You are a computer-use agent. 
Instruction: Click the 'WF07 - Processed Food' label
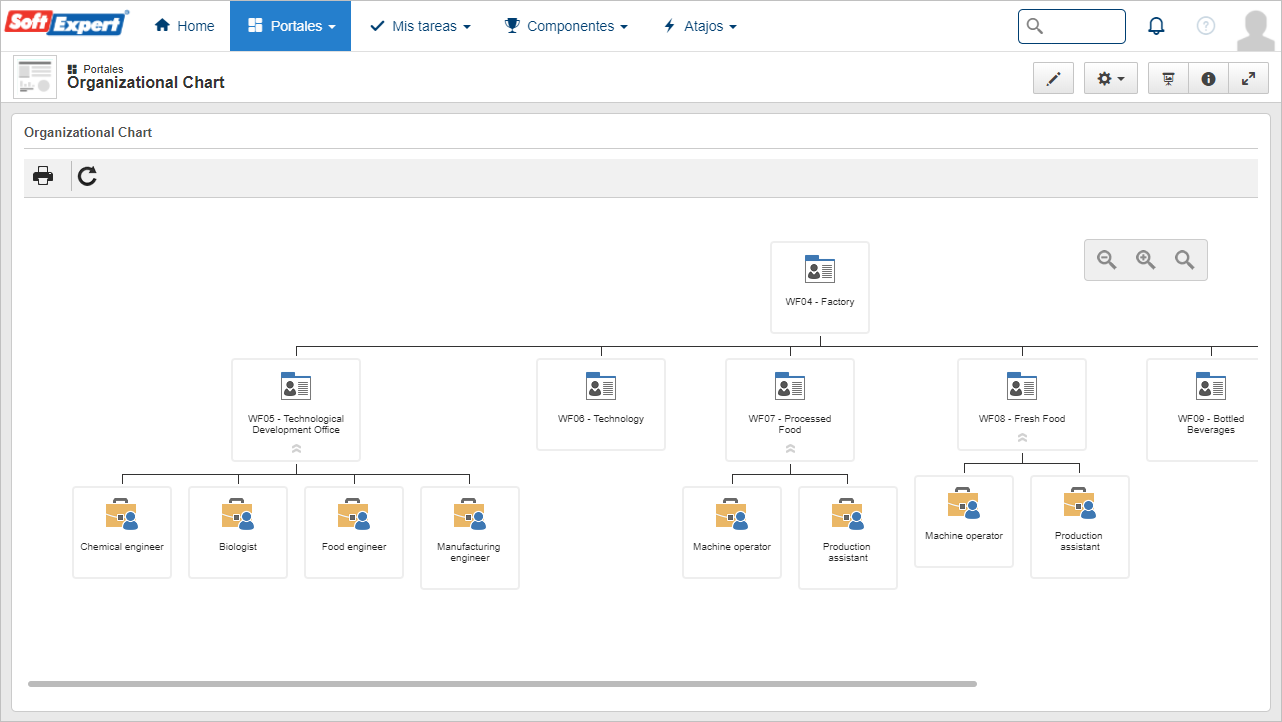coord(790,424)
